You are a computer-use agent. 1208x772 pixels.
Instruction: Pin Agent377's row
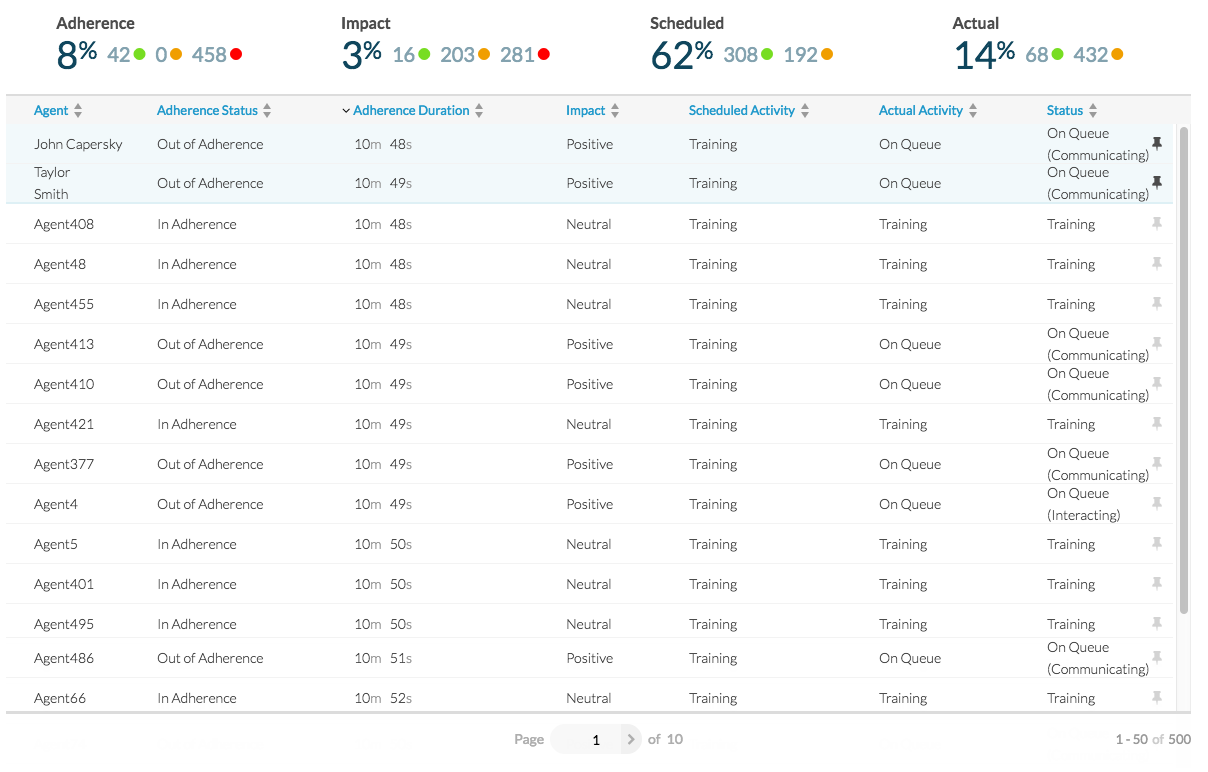pyautogui.click(x=1157, y=463)
